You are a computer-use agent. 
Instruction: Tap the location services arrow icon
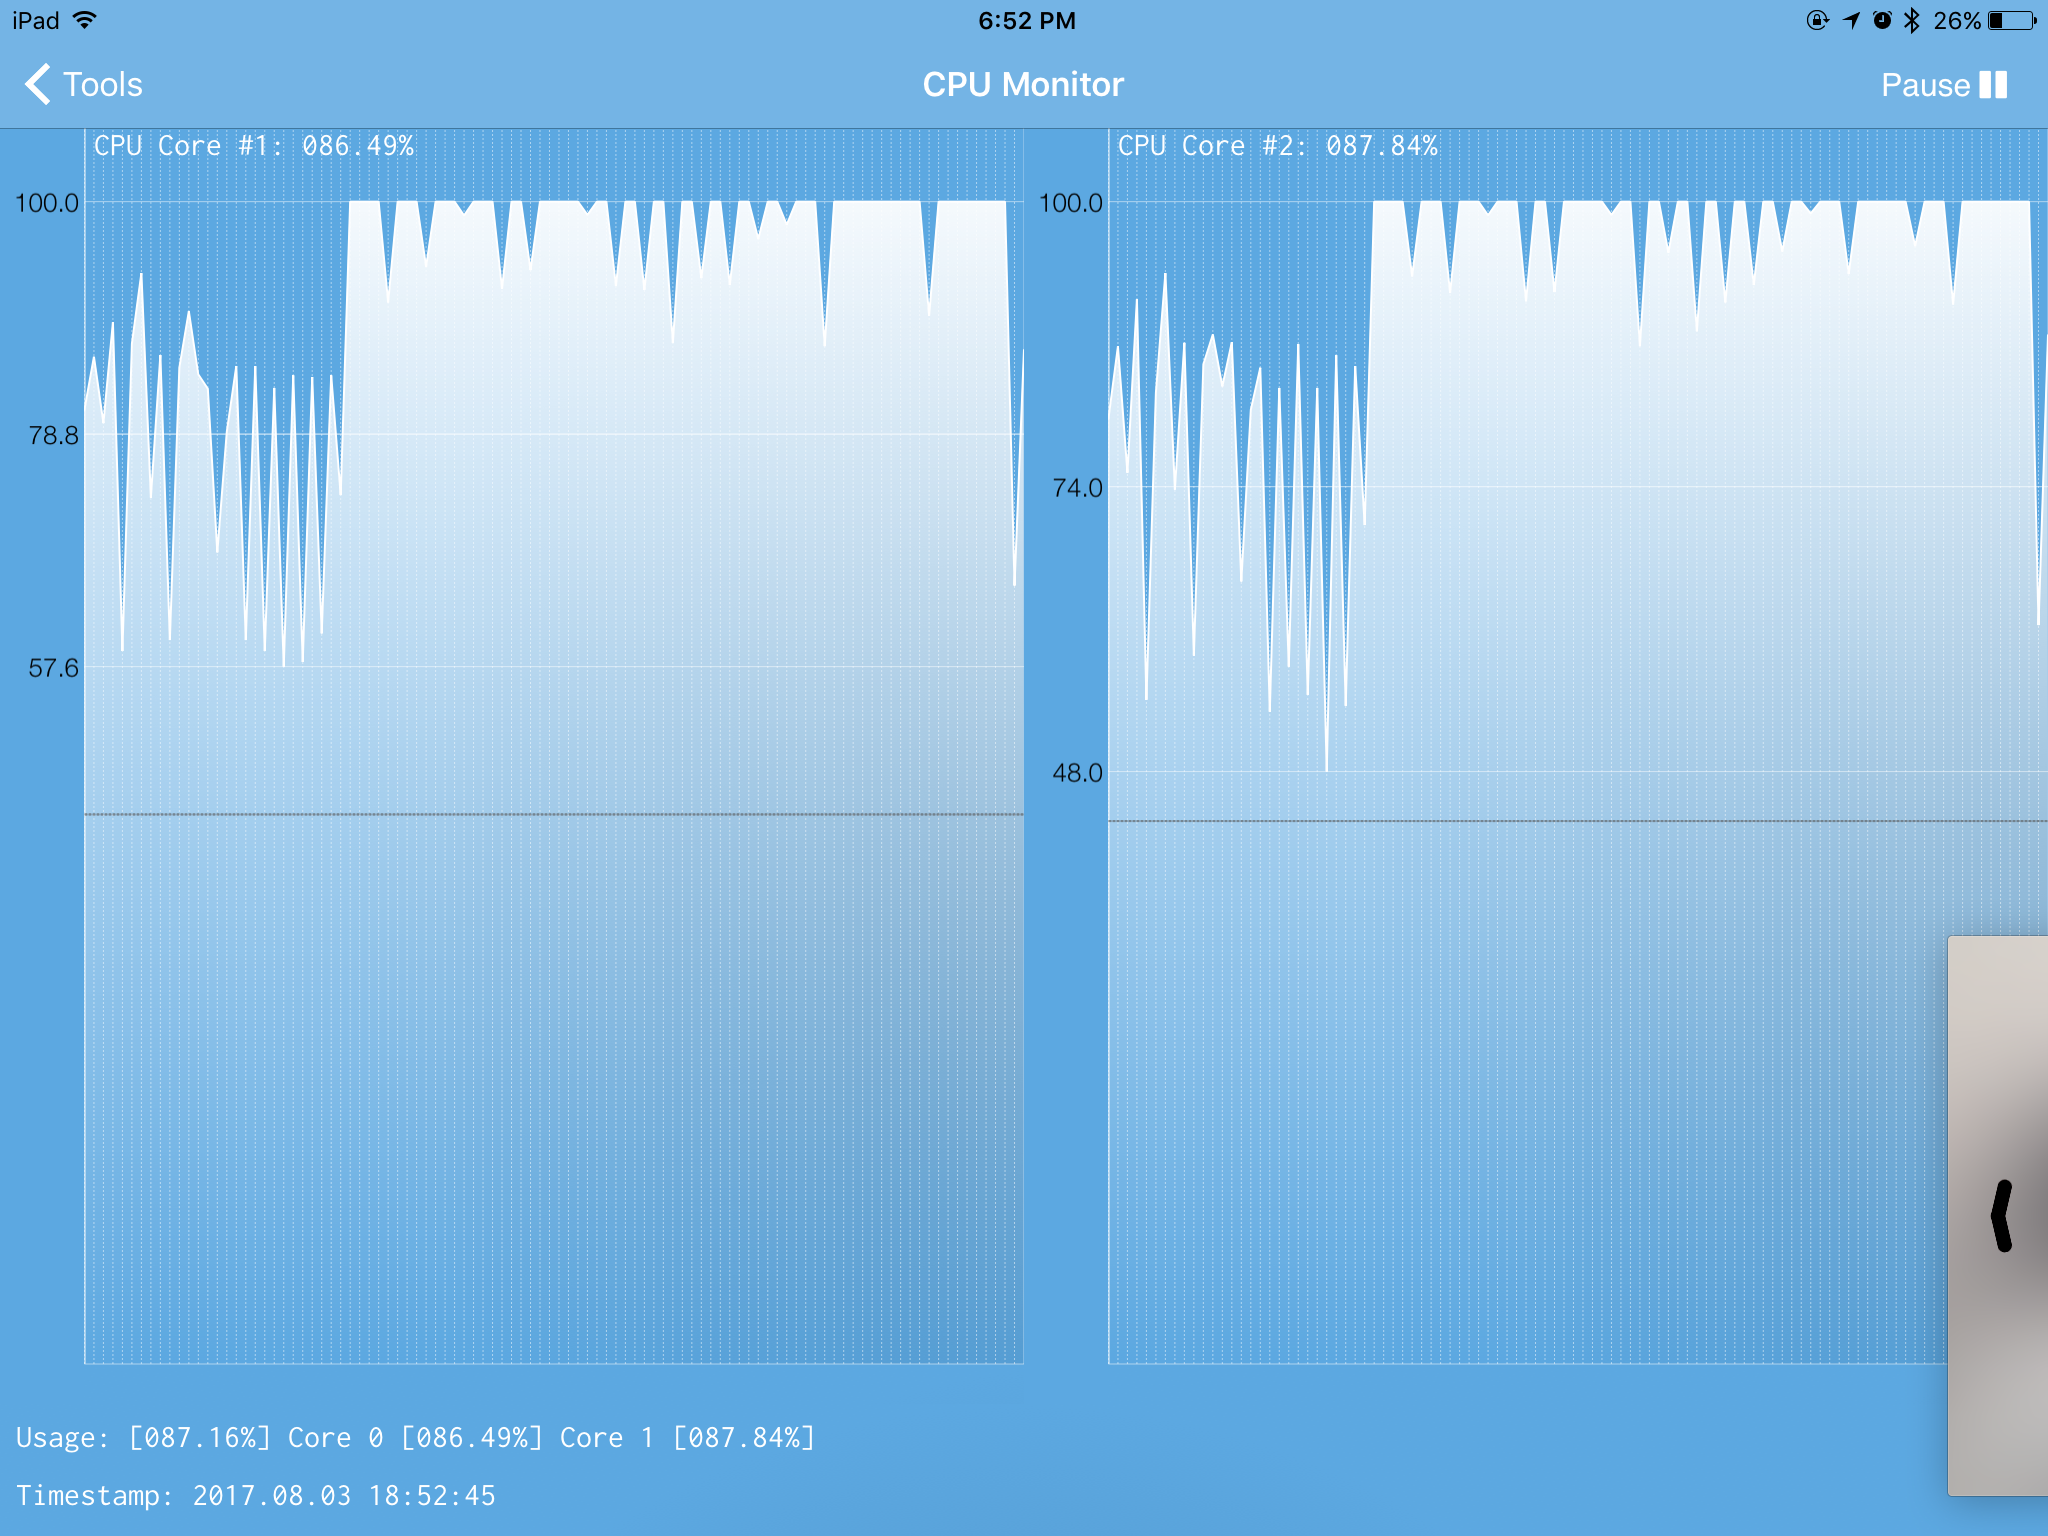(1851, 20)
